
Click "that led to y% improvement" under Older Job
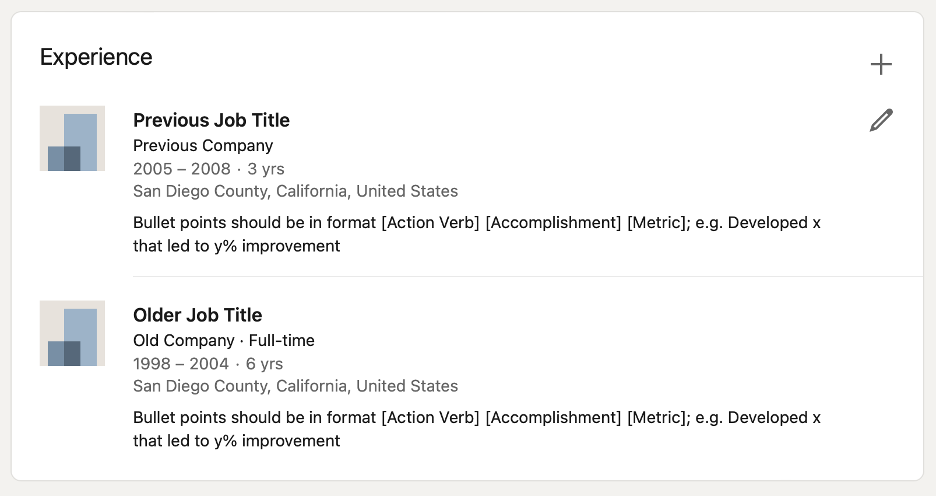point(236,441)
